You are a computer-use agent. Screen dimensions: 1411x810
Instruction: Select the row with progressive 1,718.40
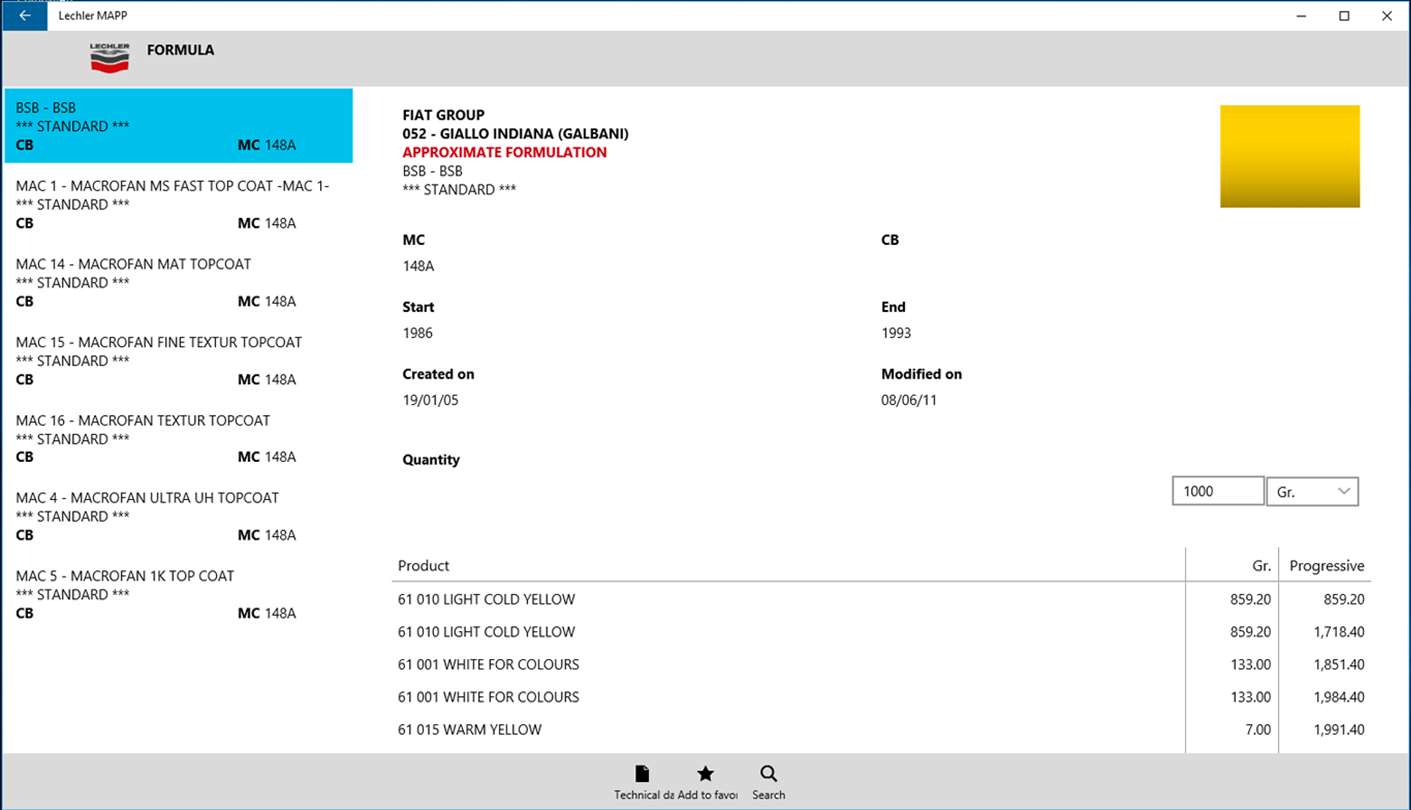tap(881, 632)
